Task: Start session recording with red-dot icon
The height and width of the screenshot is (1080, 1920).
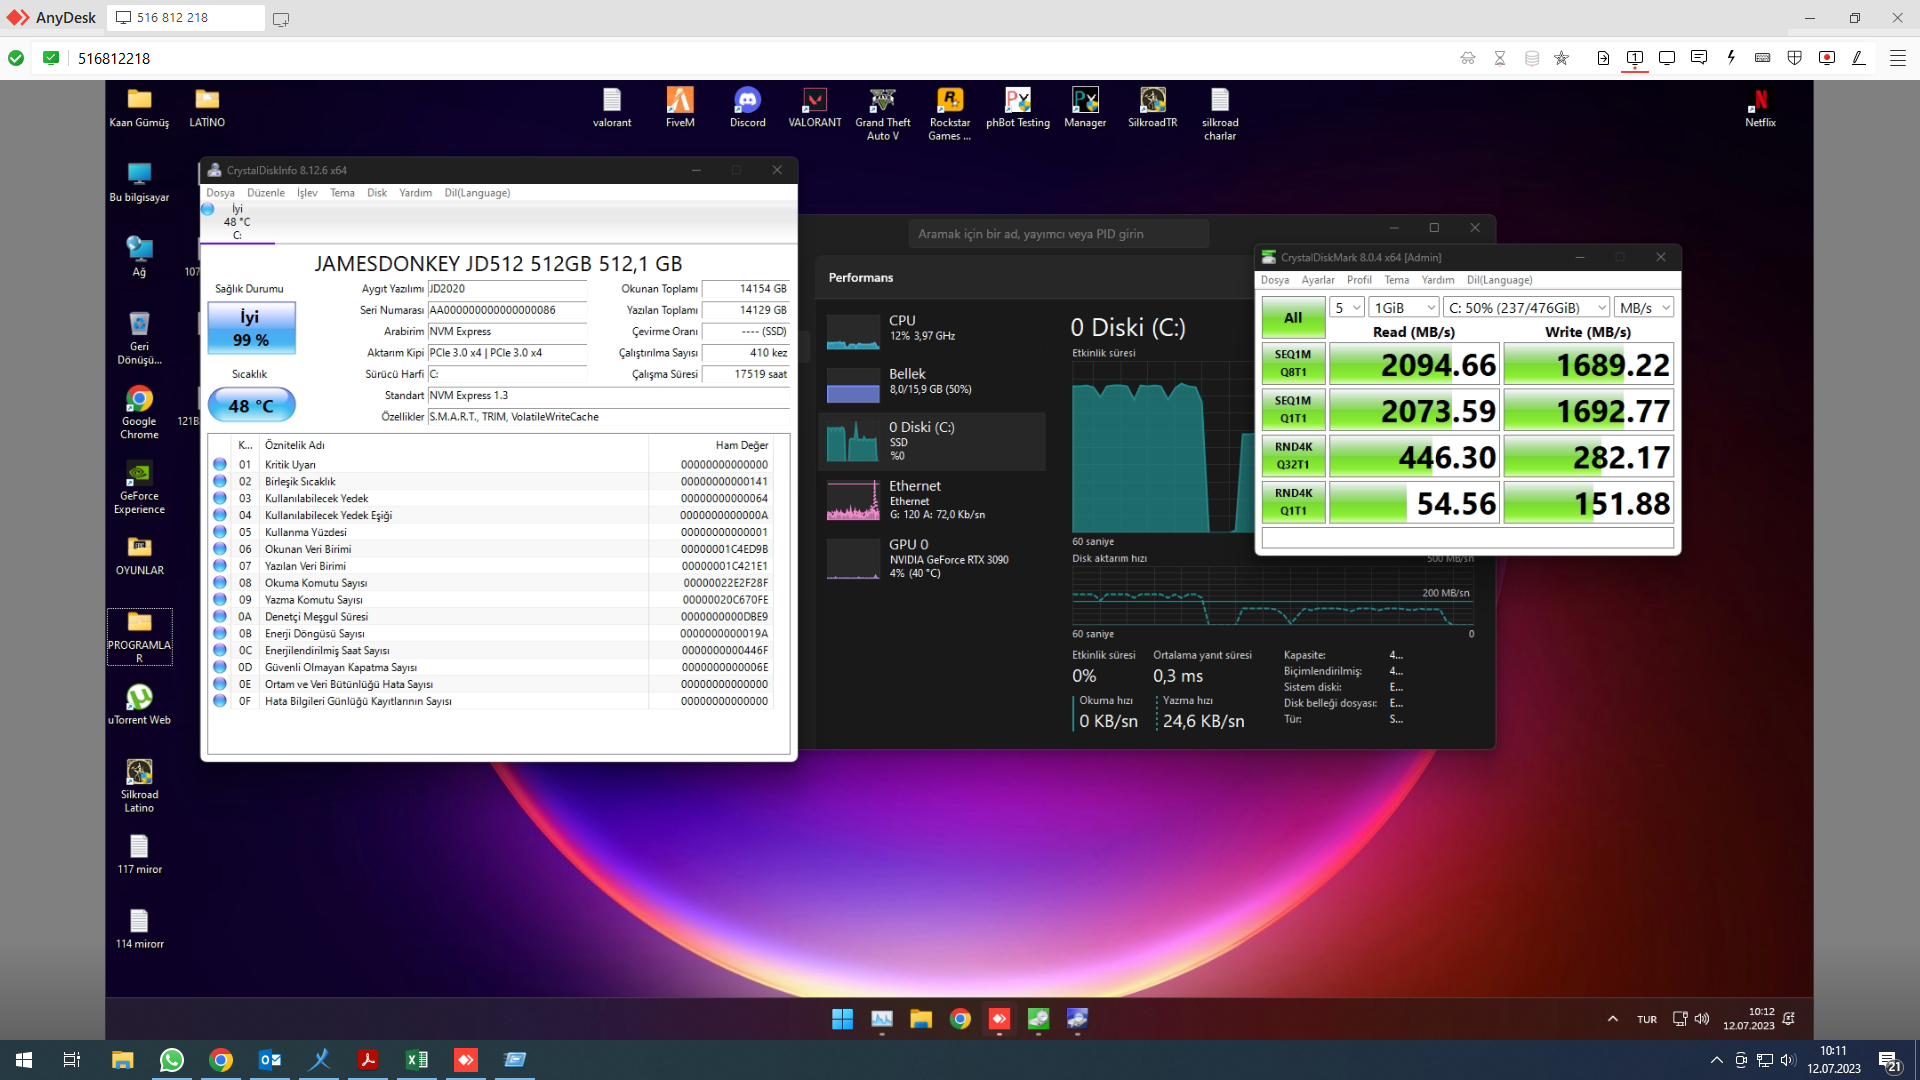Action: (x=1827, y=58)
